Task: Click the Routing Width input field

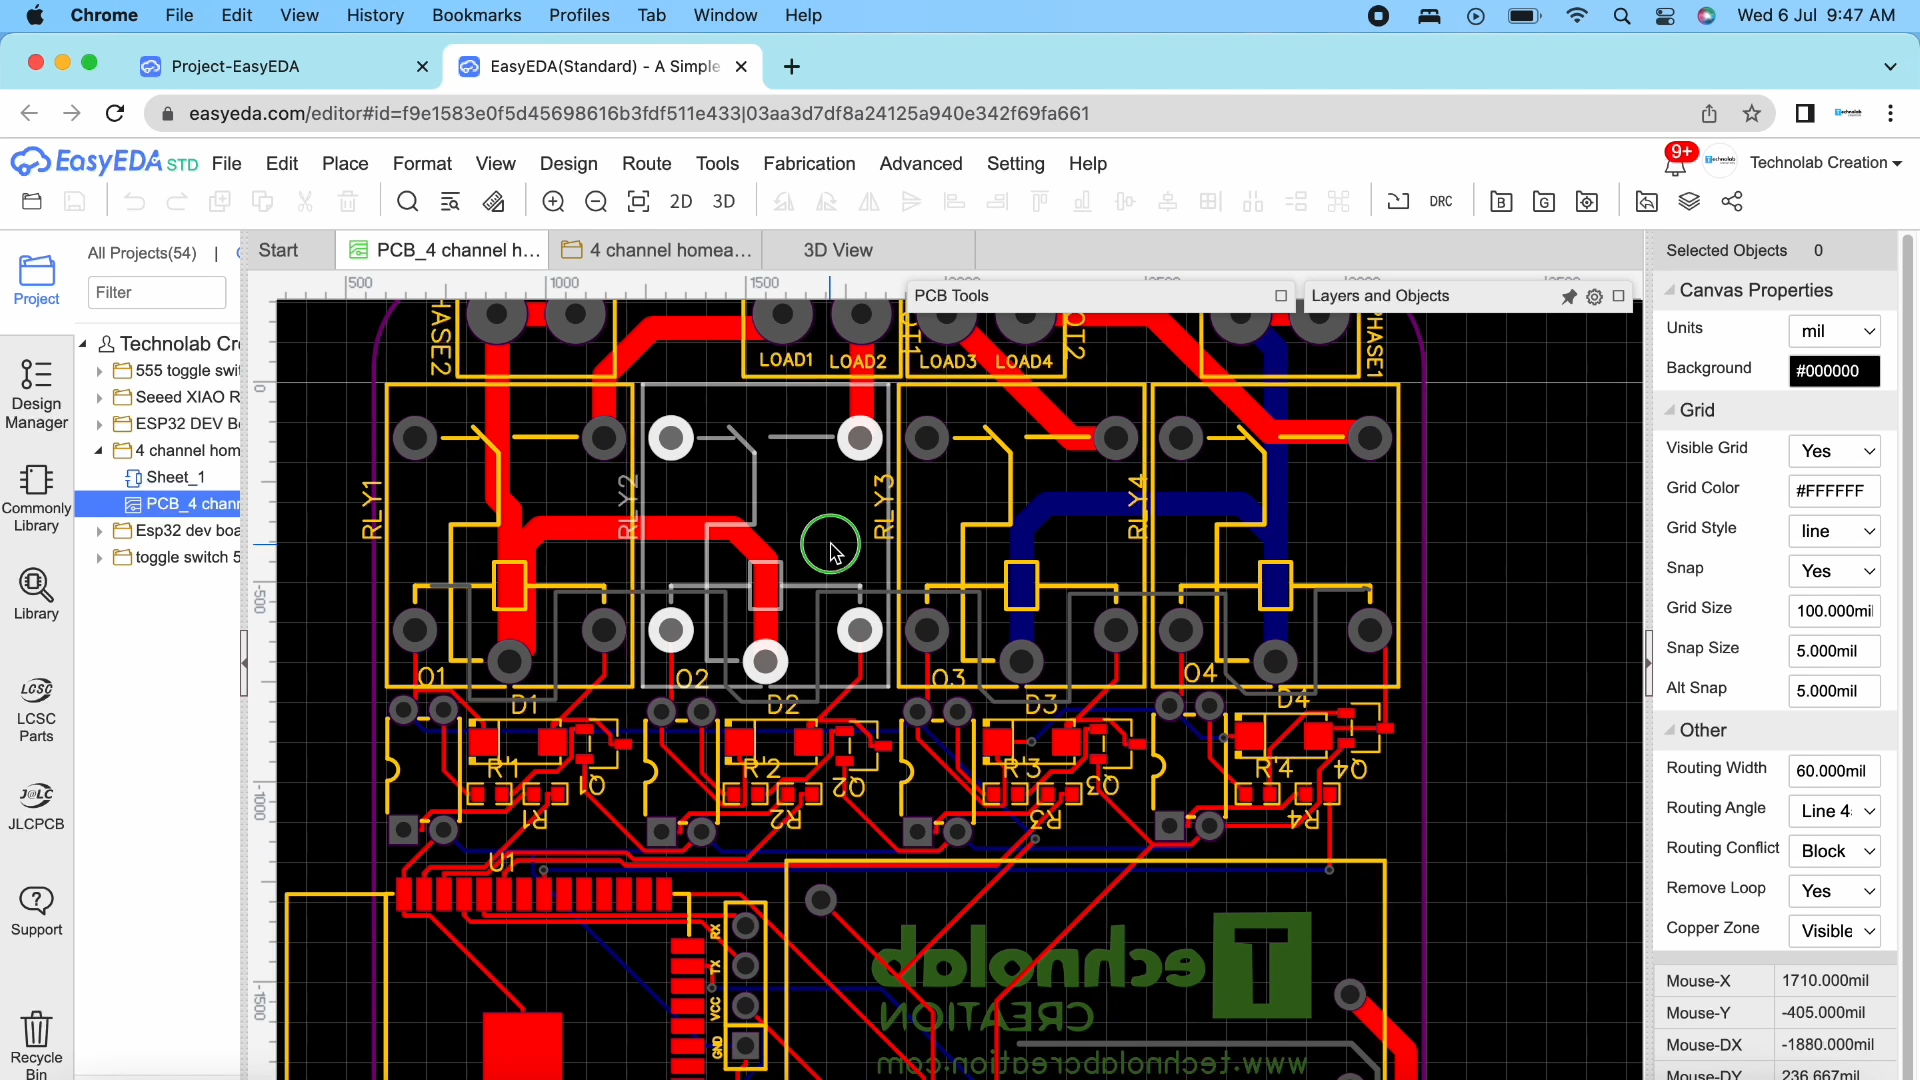Action: pyautogui.click(x=1834, y=771)
